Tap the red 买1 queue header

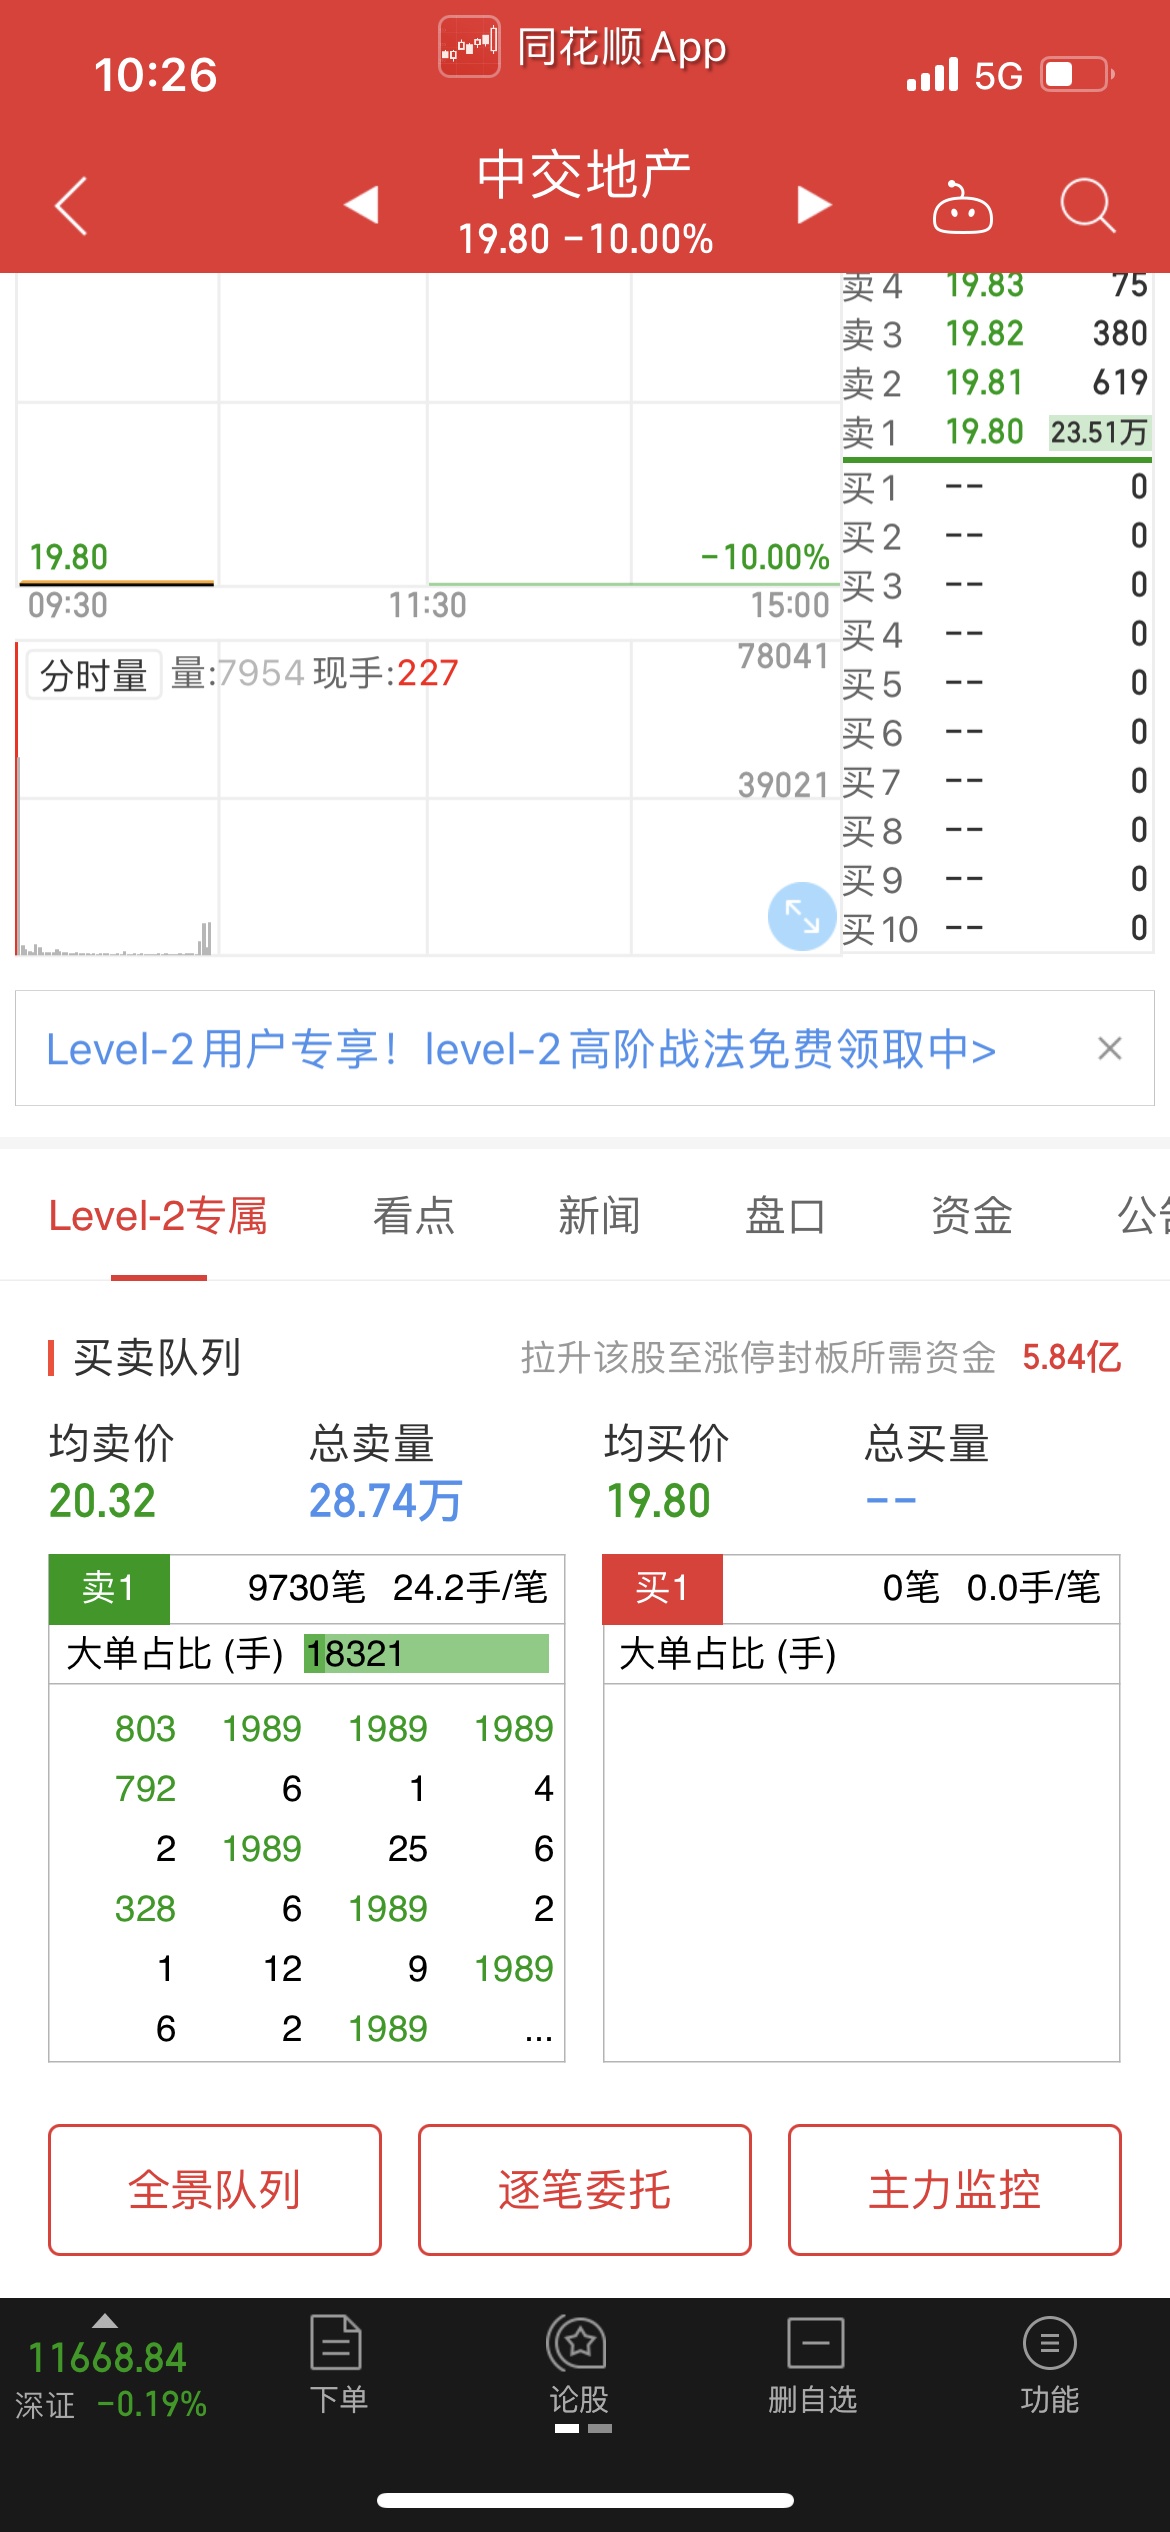662,1588
